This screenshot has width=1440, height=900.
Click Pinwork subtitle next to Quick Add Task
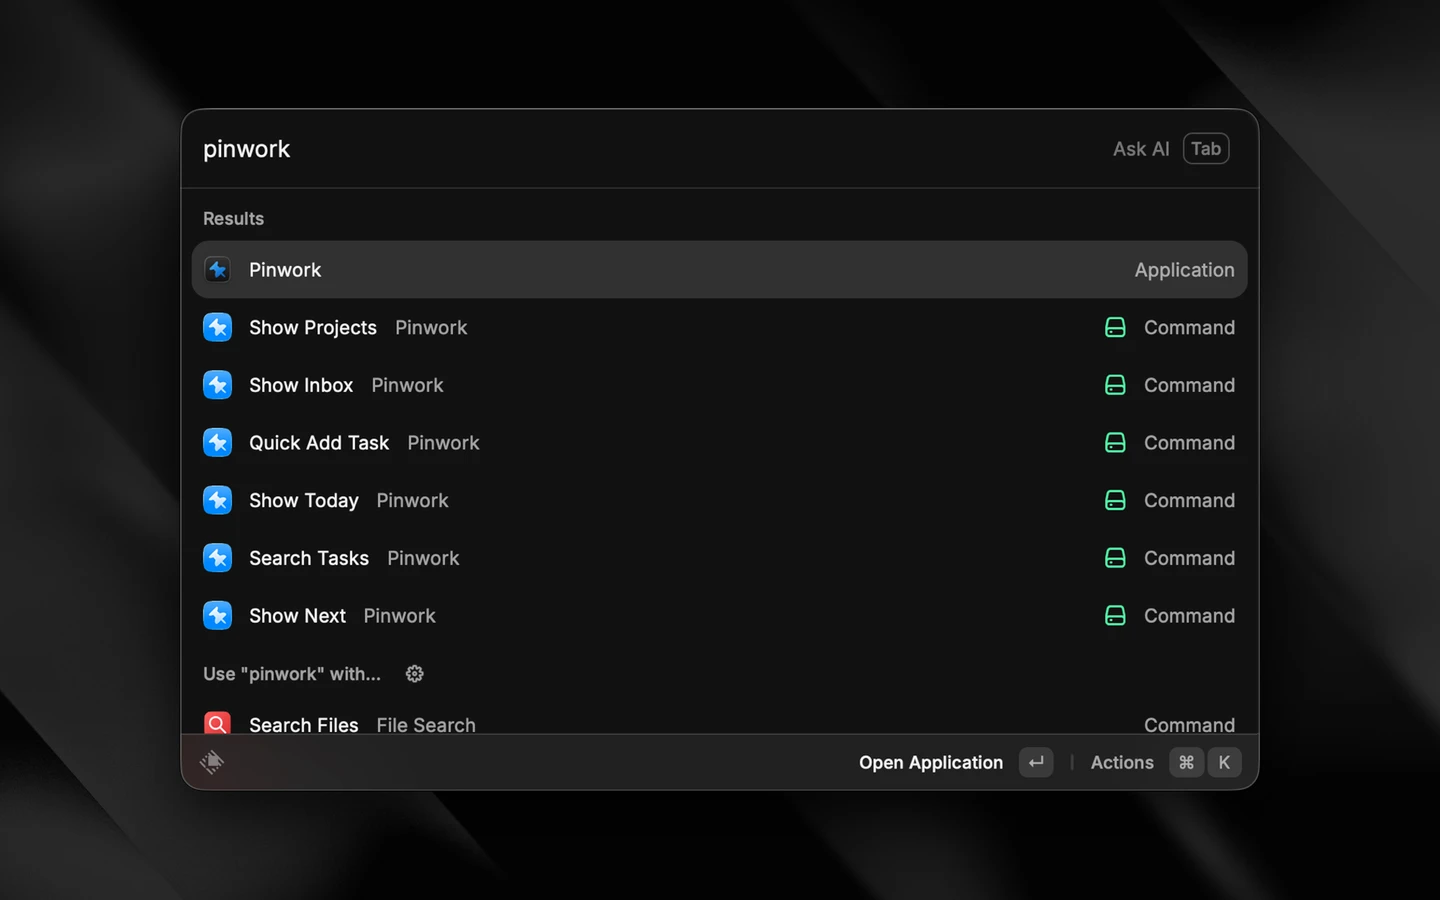click(443, 443)
